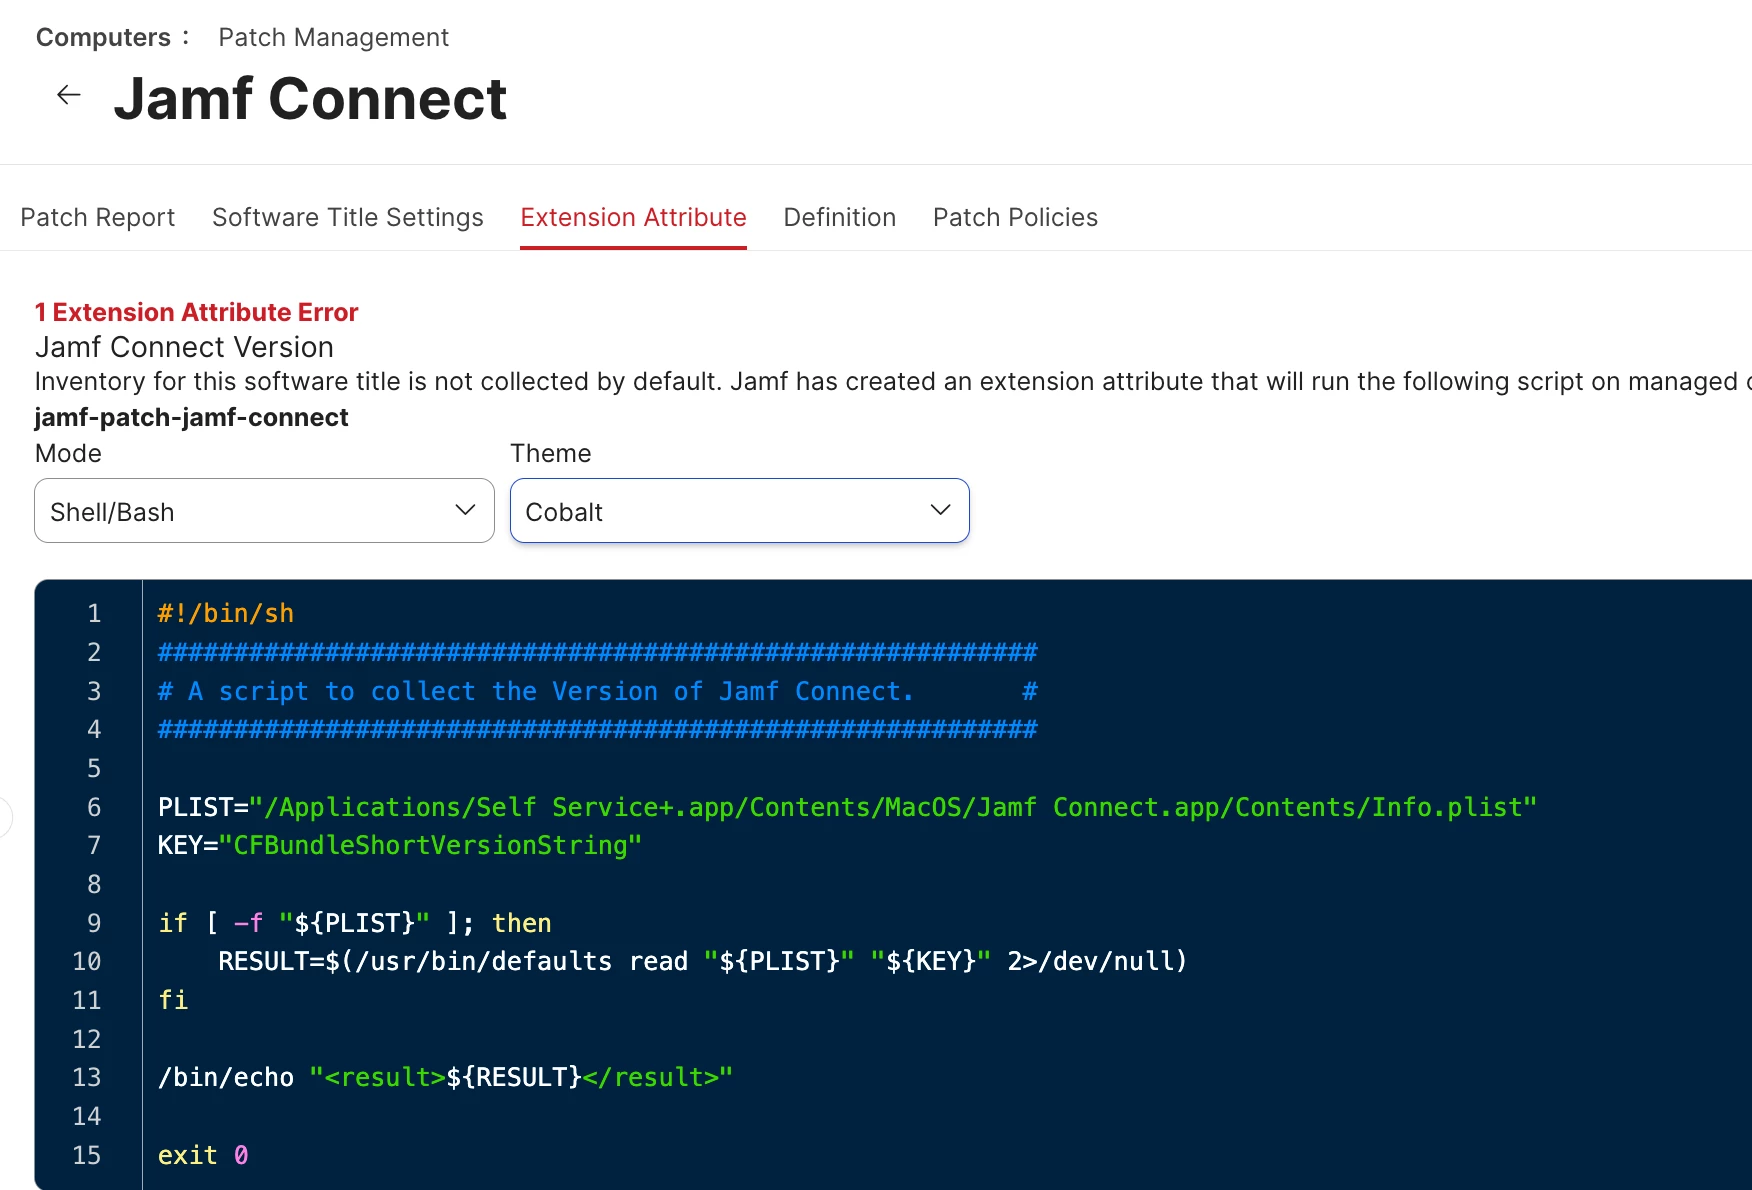Open the Definition tab
1752x1190 pixels.
[x=839, y=217]
